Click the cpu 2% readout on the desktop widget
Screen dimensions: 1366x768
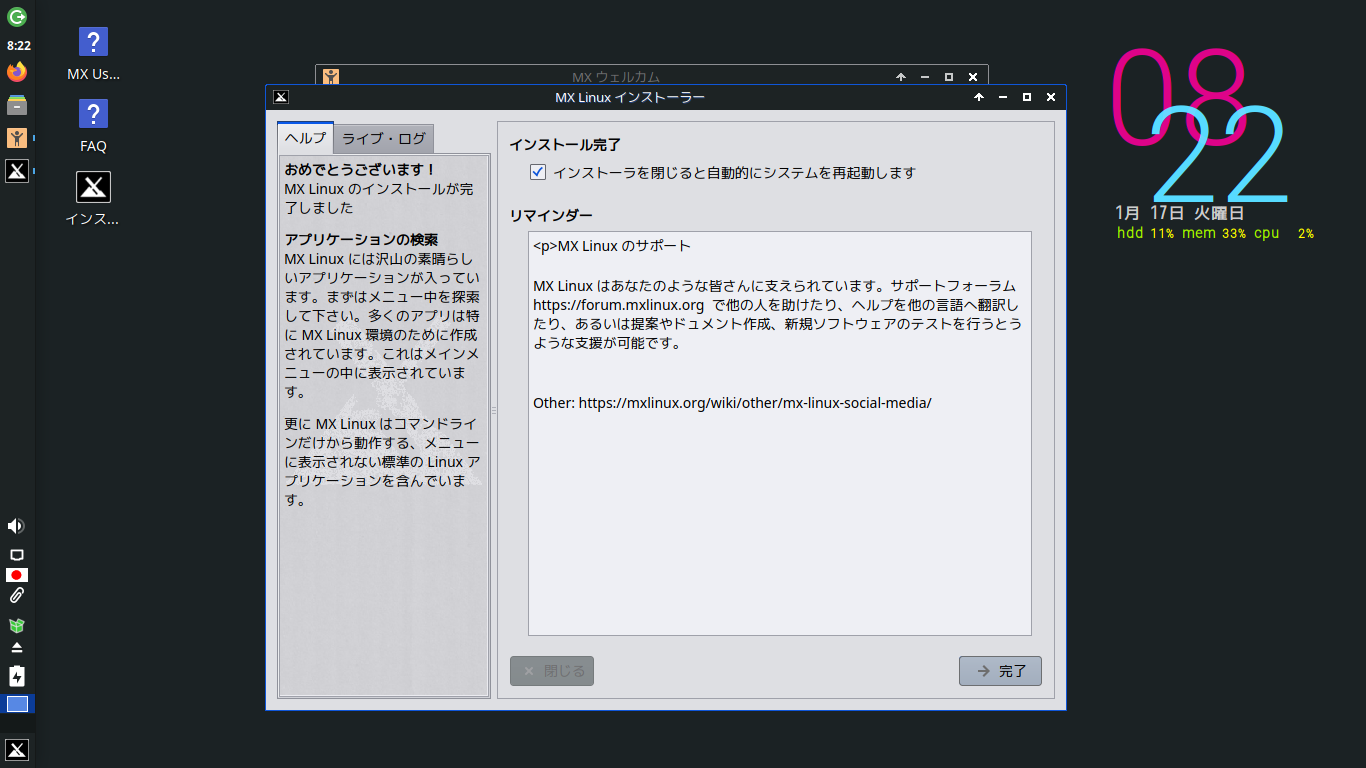pyautogui.click(x=1284, y=233)
